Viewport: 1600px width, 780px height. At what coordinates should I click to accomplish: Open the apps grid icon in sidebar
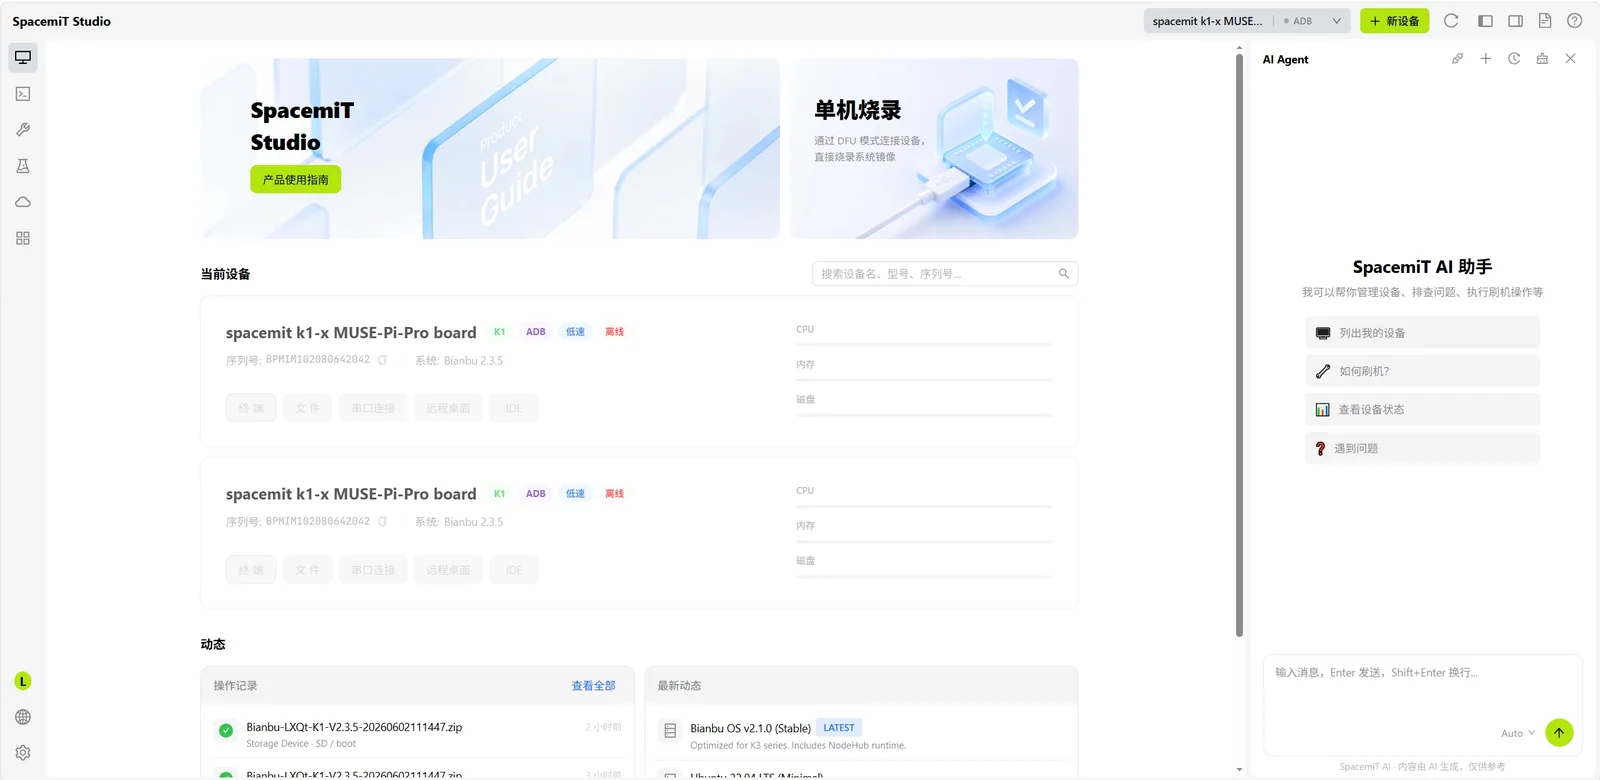pyautogui.click(x=23, y=238)
